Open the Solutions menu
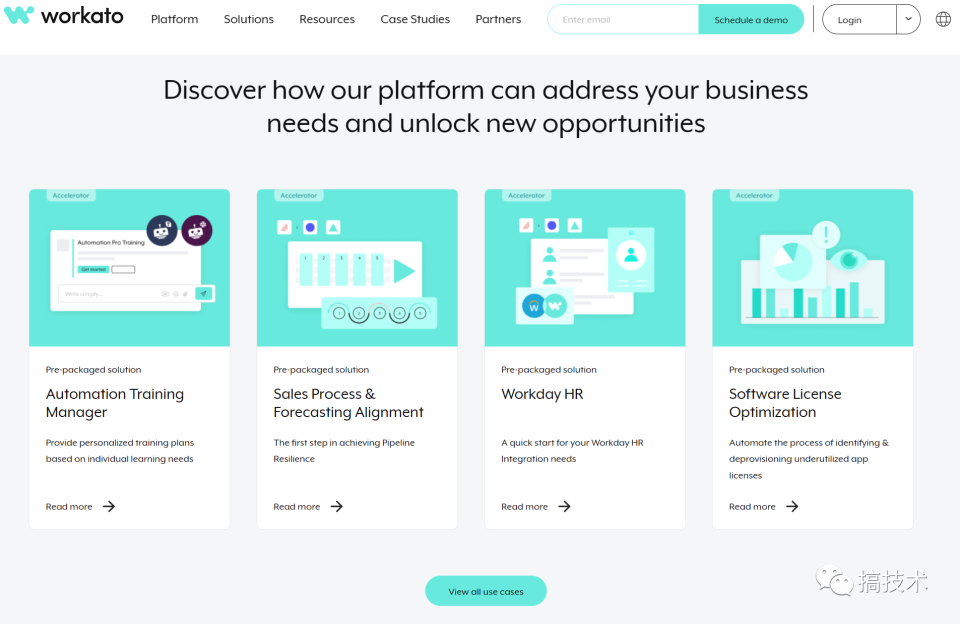Viewport: 960px width, 624px height. (249, 19)
